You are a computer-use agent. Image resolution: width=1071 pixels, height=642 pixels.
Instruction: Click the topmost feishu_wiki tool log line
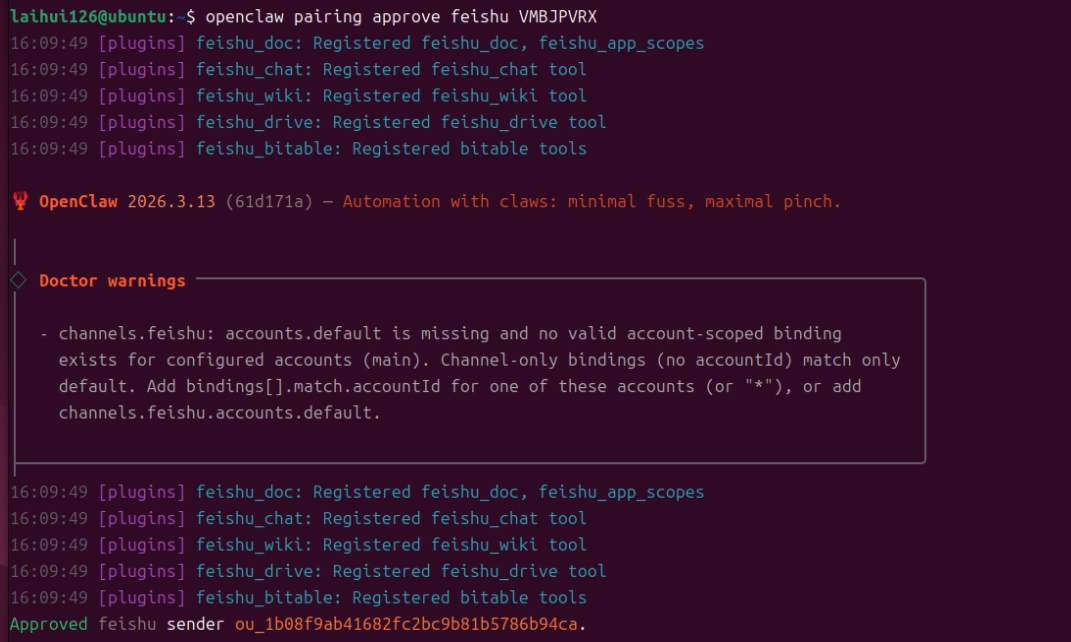tap(391, 96)
